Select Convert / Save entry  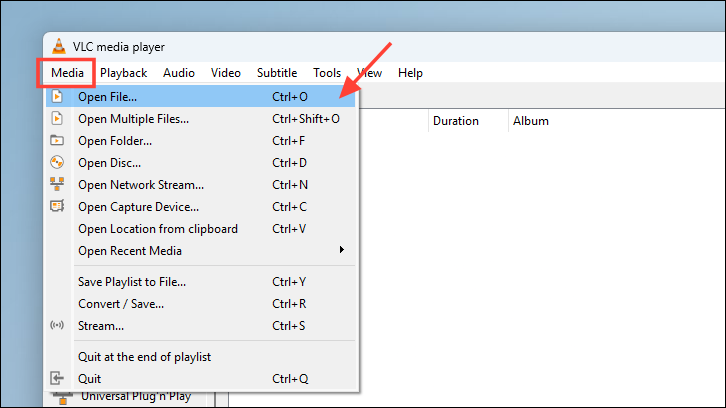click(121, 304)
